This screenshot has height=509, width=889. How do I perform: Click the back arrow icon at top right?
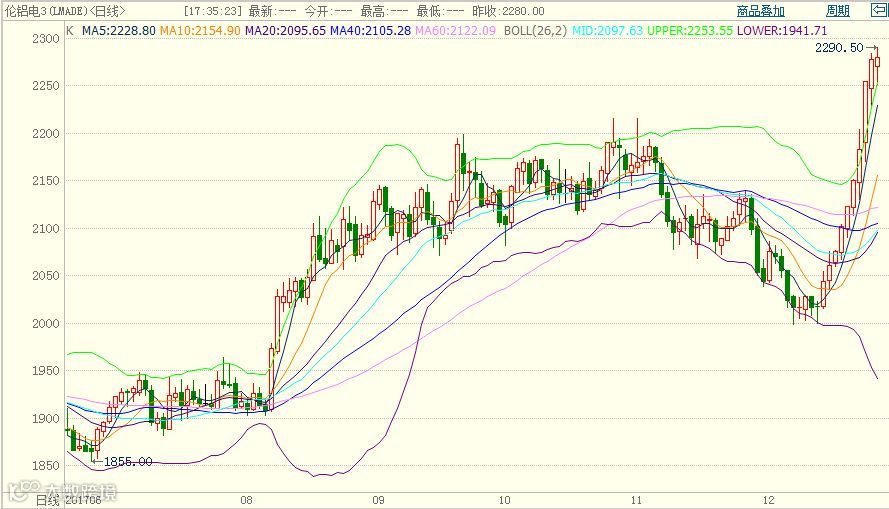[x=879, y=10]
